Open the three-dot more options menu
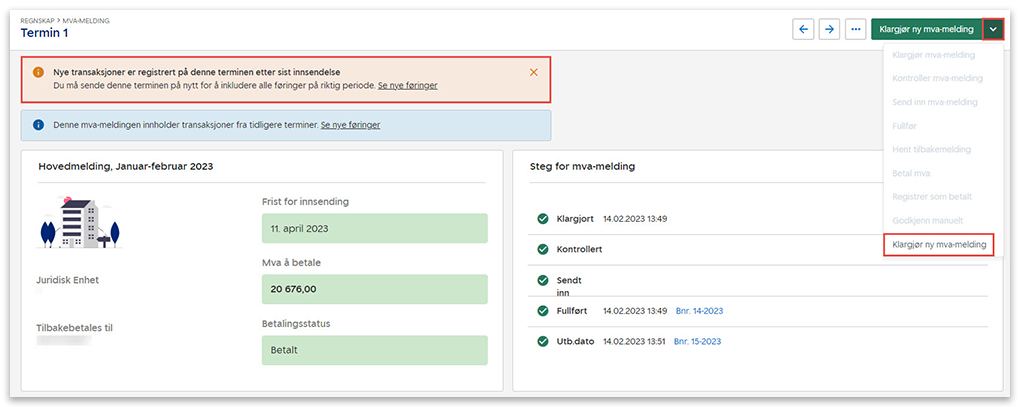The height and width of the screenshot is (407, 1020). coord(855,29)
